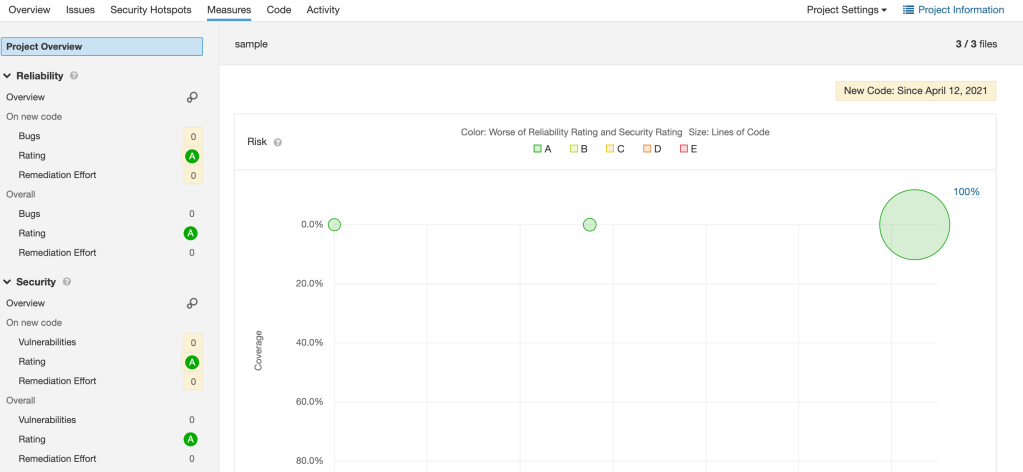Click the Security help question mark icon
This screenshot has width=1023, height=472.
[67, 283]
